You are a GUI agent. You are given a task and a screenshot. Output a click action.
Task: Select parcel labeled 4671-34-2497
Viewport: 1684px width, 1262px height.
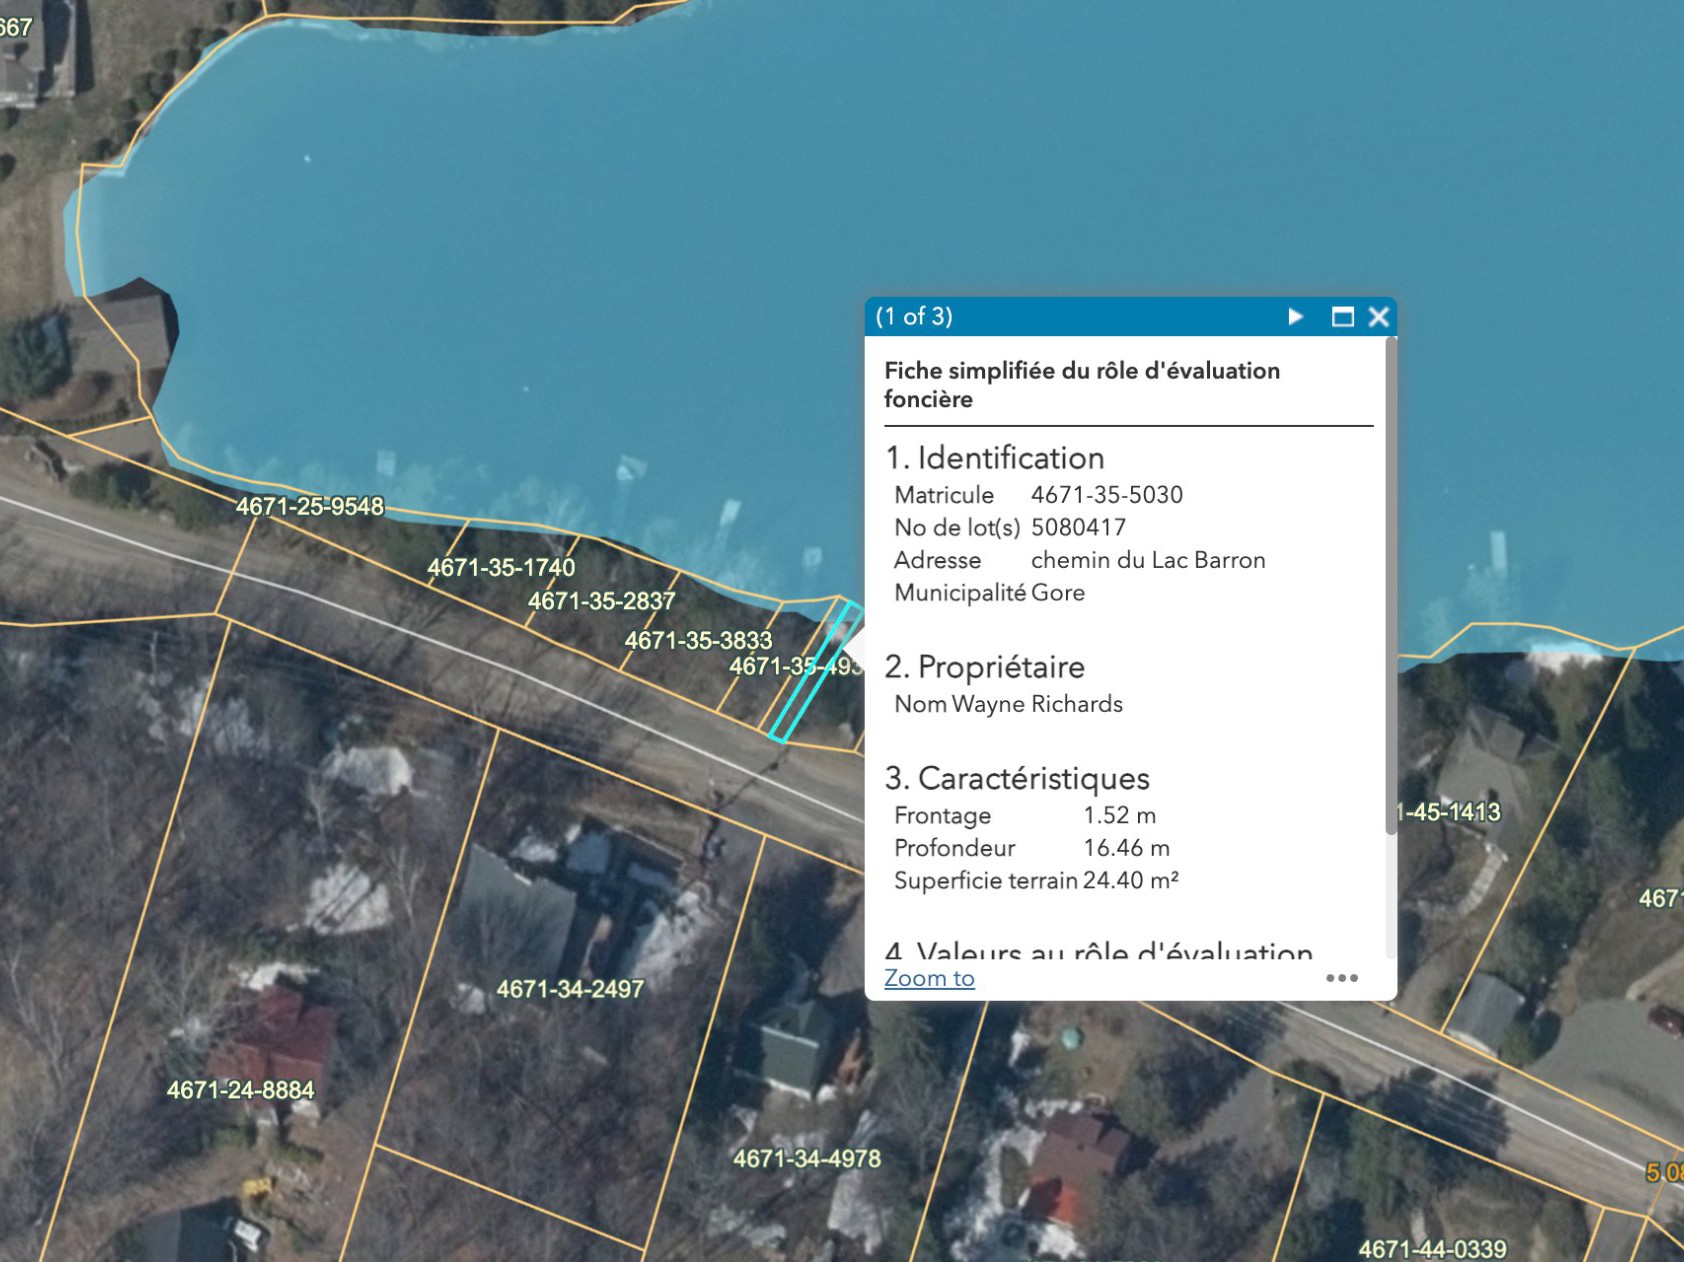tap(570, 989)
